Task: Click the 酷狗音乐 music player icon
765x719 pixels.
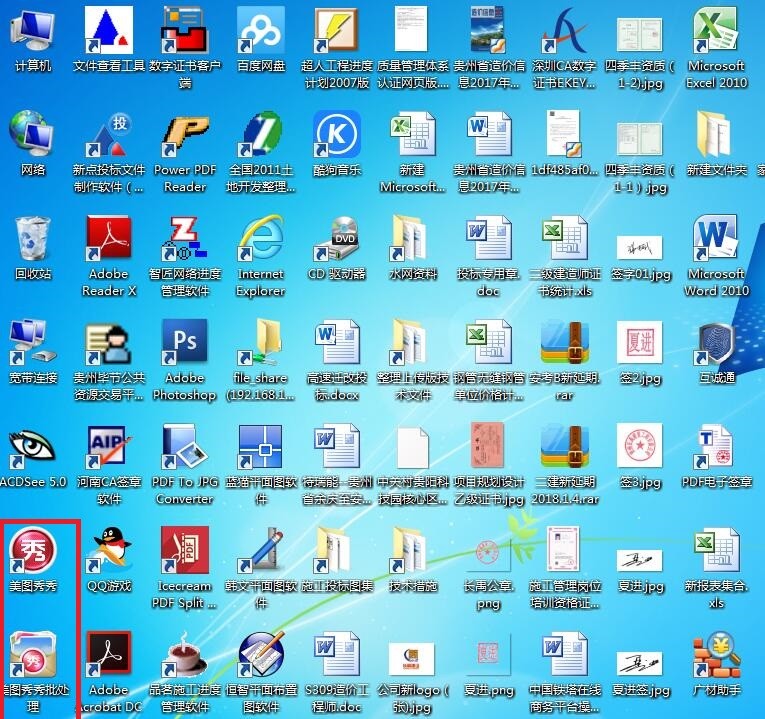Action: [x=337, y=135]
